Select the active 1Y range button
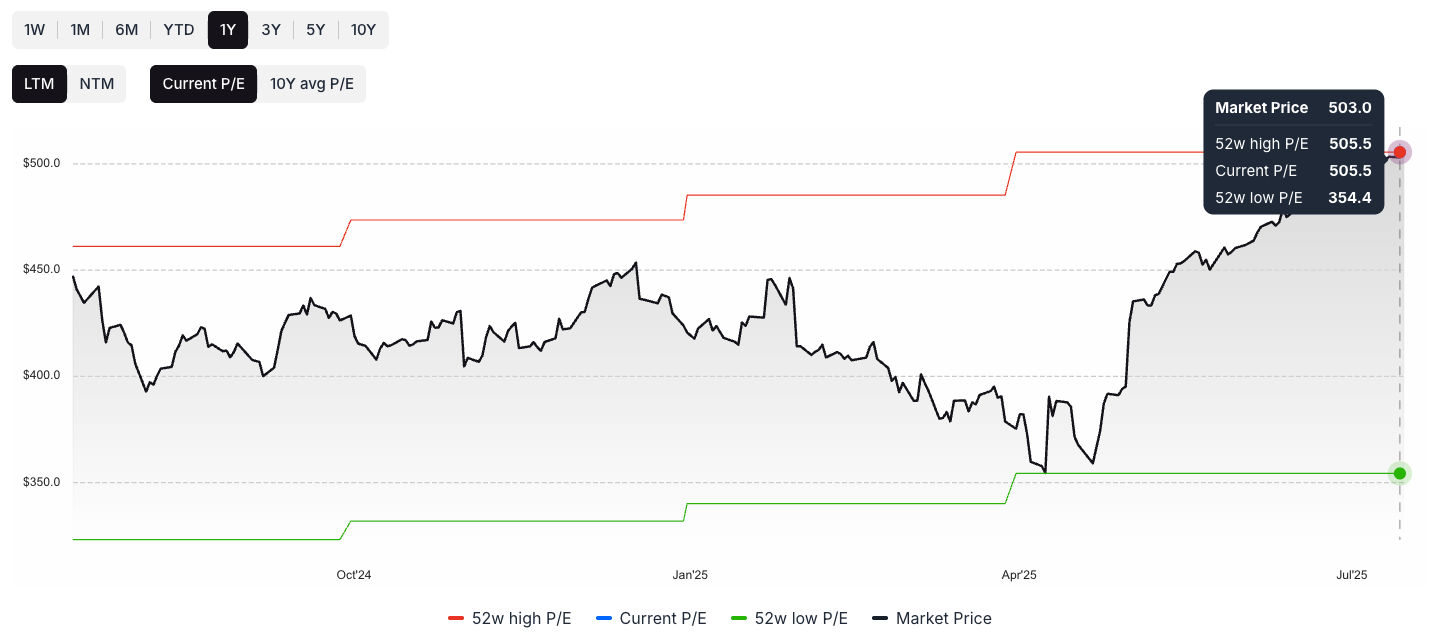1448x638 pixels. [x=228, y=30]
